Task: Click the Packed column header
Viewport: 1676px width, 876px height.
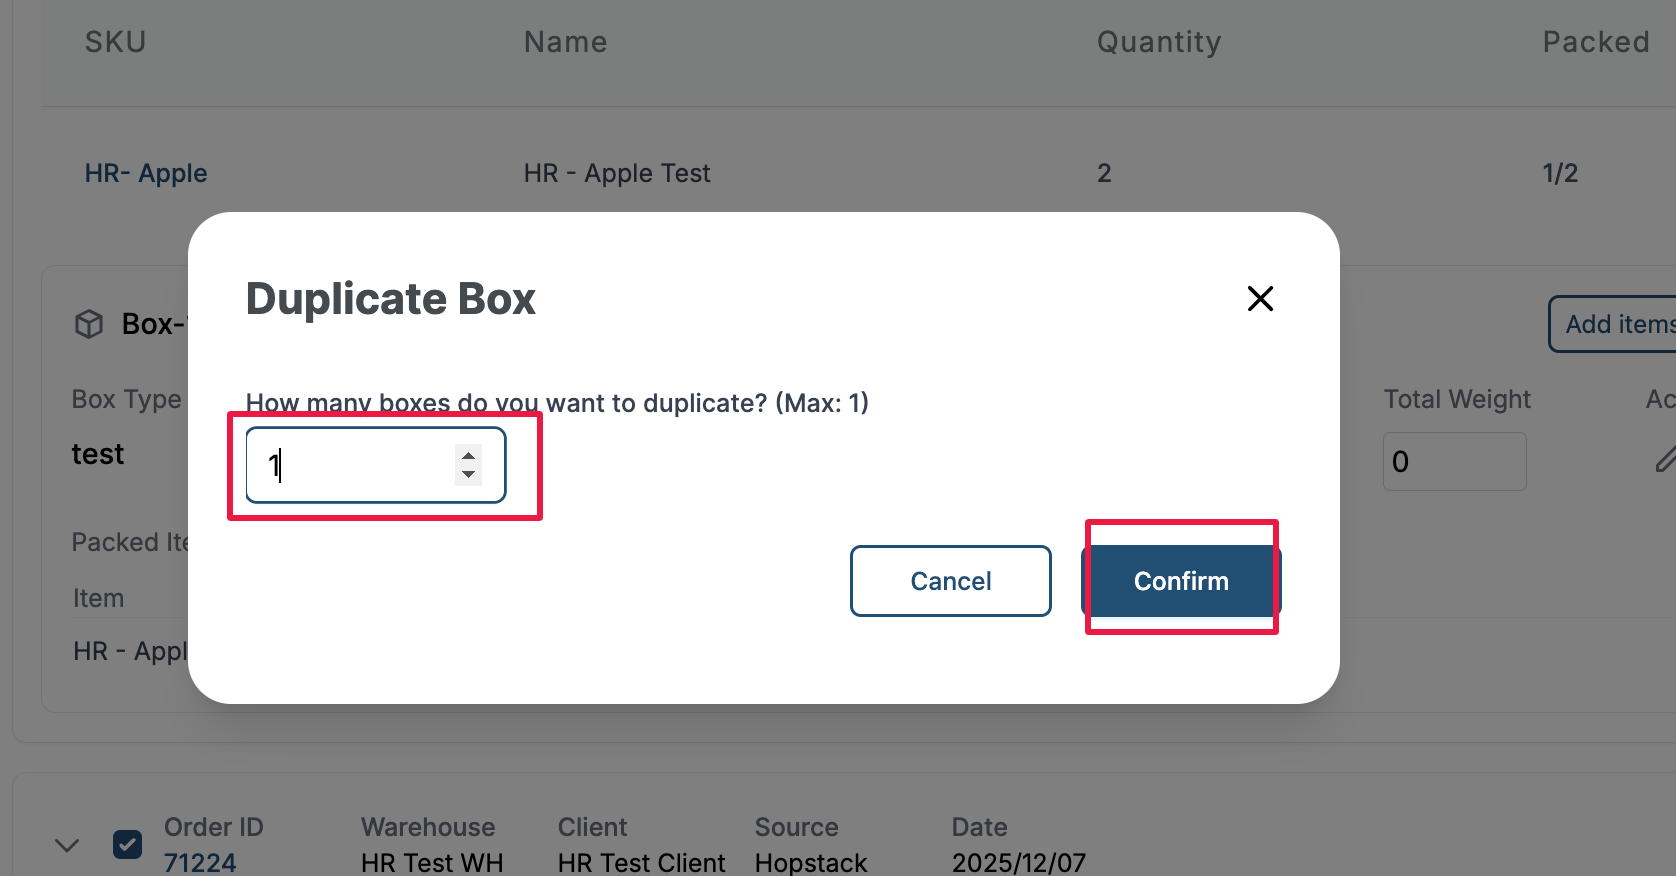Action: click(1596, 42)
